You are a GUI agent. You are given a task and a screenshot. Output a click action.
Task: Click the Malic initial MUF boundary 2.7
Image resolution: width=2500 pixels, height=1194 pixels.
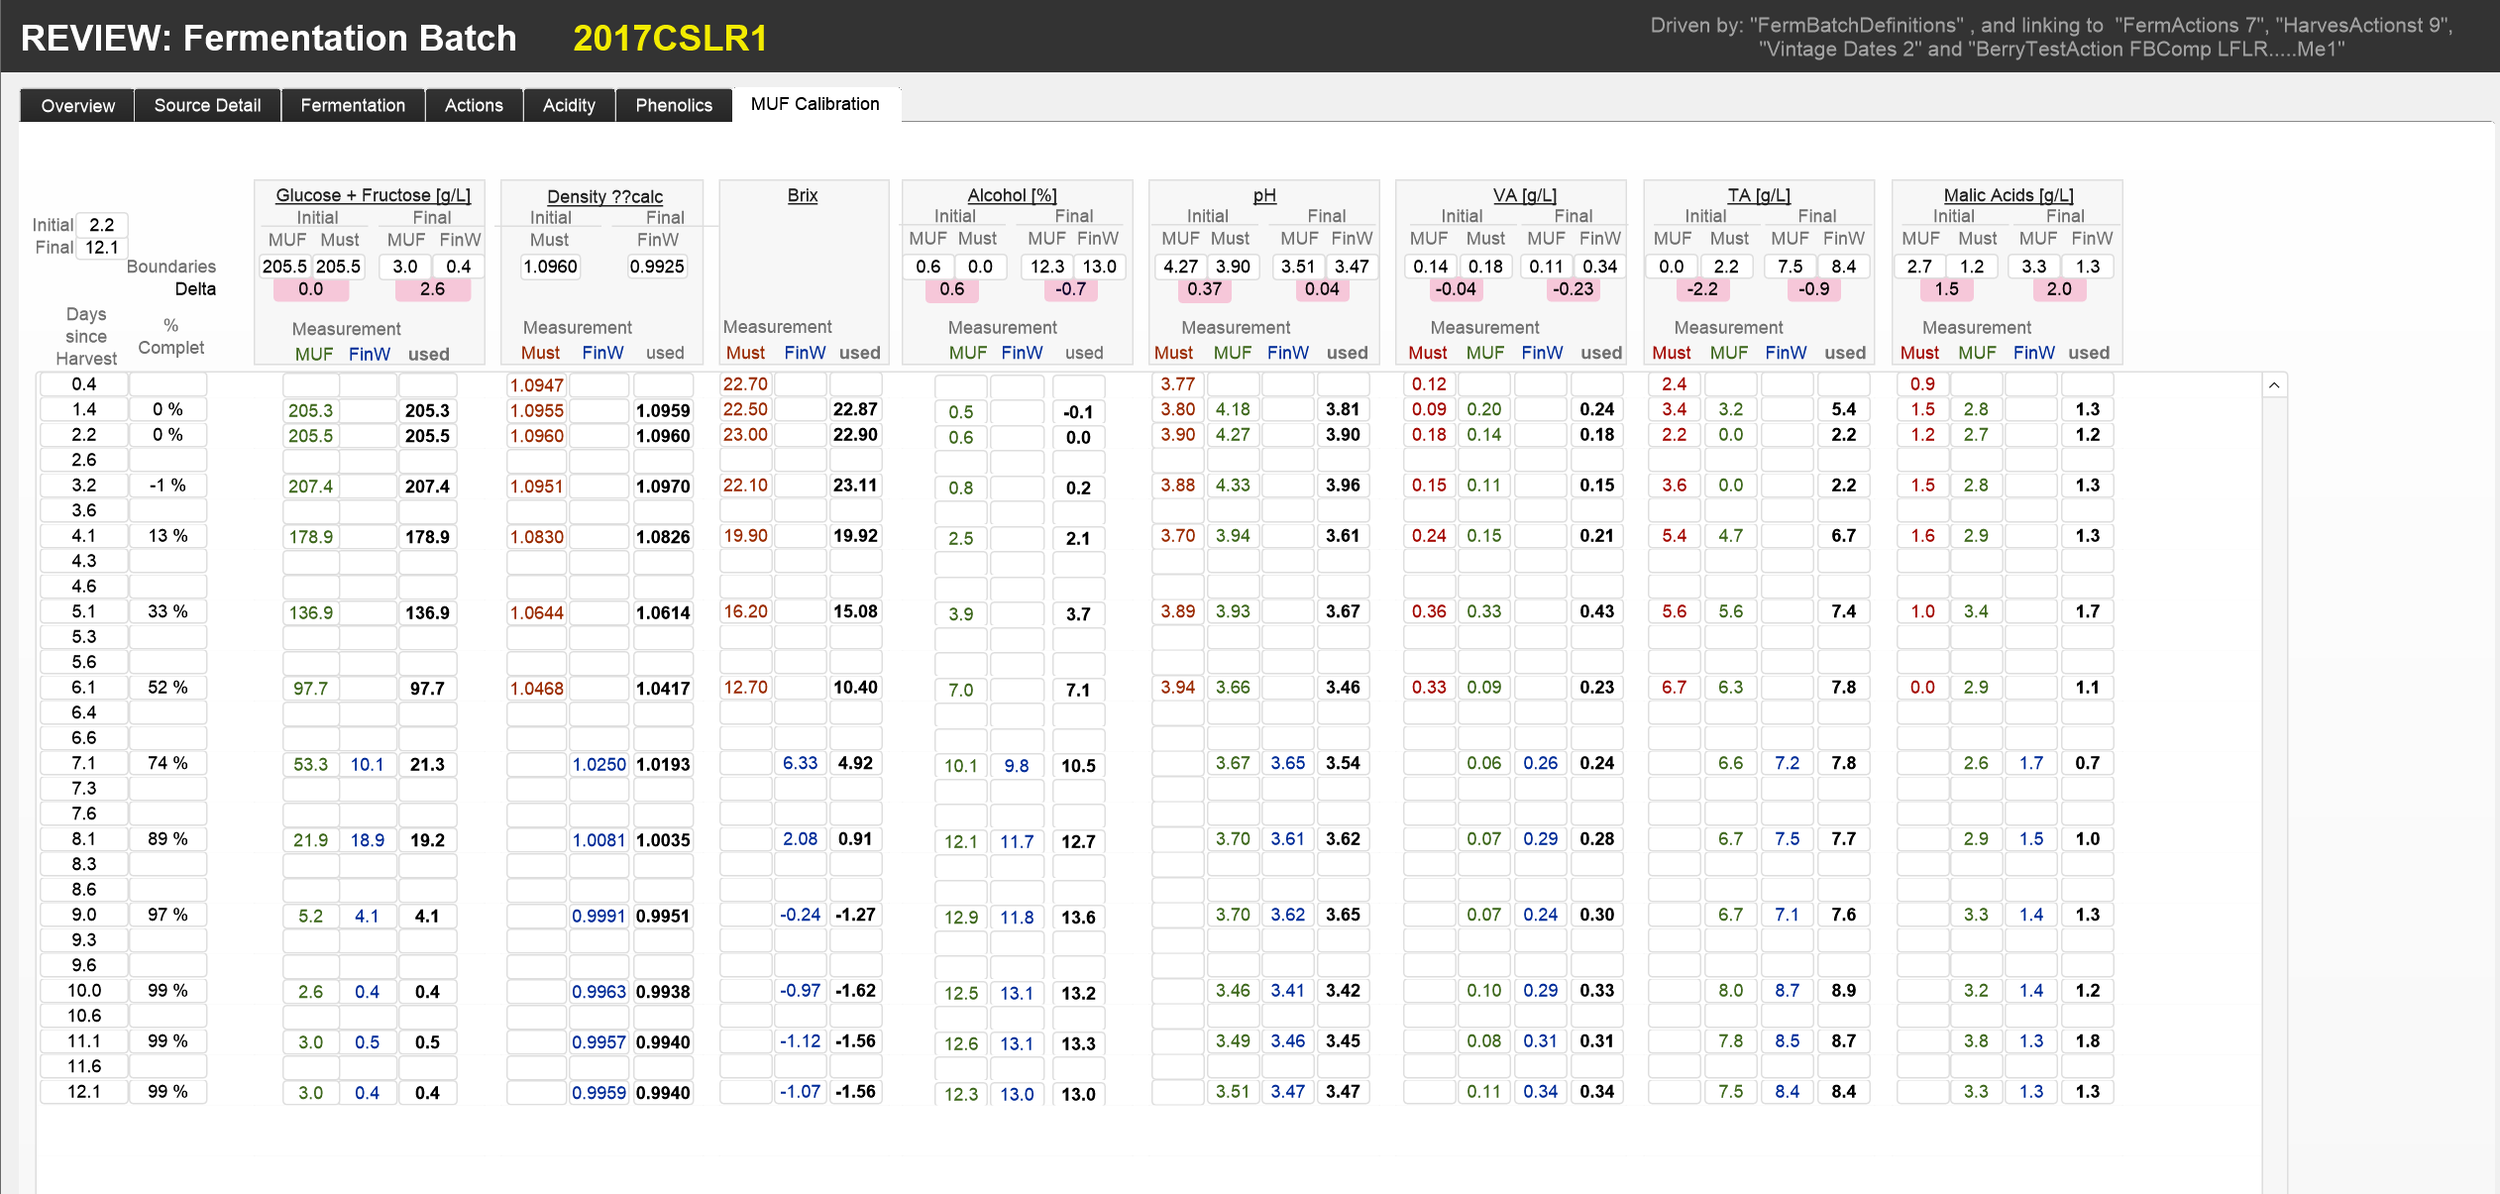[1919, 267]
